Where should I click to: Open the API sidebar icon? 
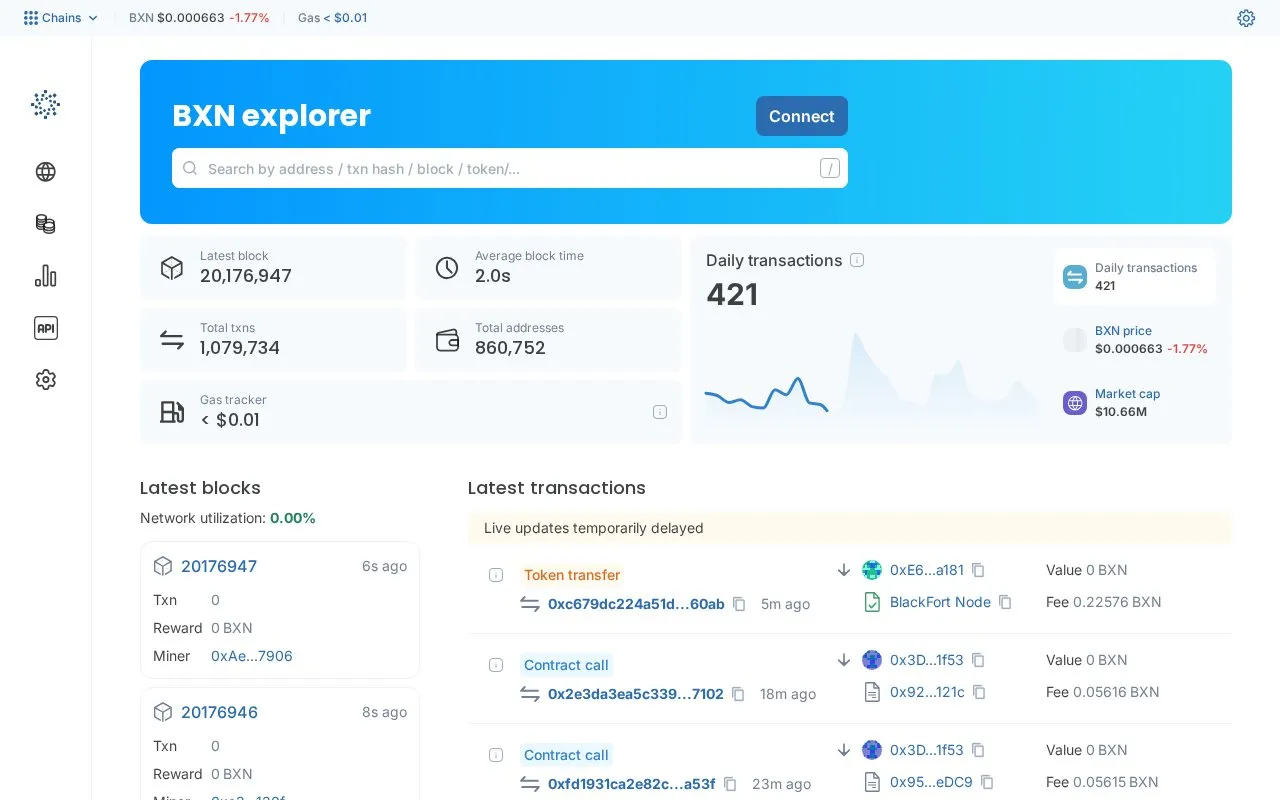coord(45,328)
